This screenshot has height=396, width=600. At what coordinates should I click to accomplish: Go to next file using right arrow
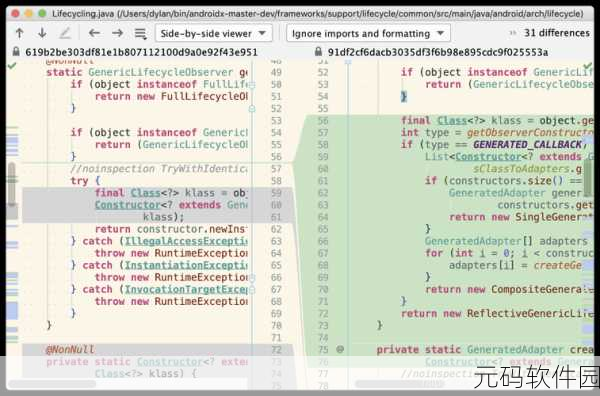(x=117, y=33)
